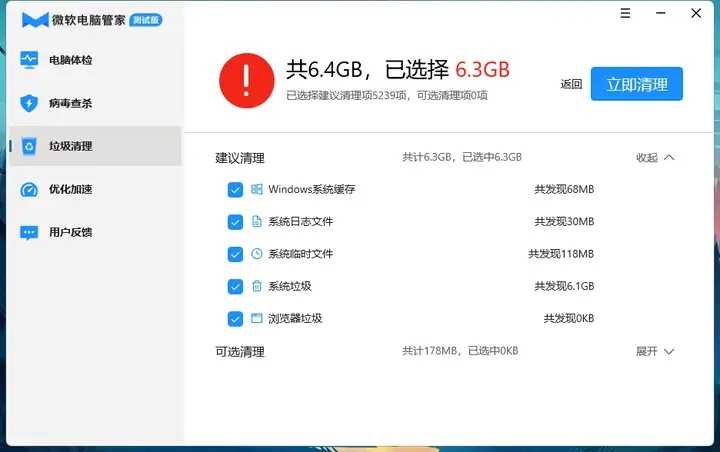Viewport: 720px width, 452px height.
Task: Click the 浏览器垃圾 label
Action: (295, 318)
